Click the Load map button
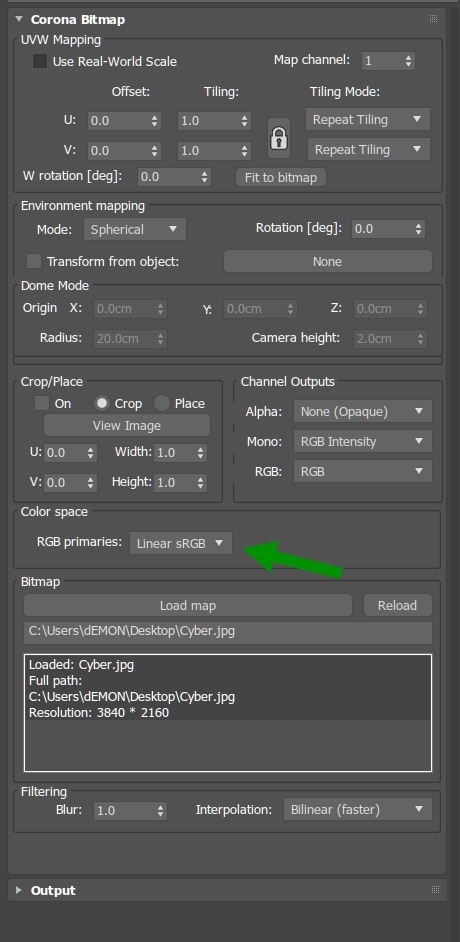 pos(188,606)
